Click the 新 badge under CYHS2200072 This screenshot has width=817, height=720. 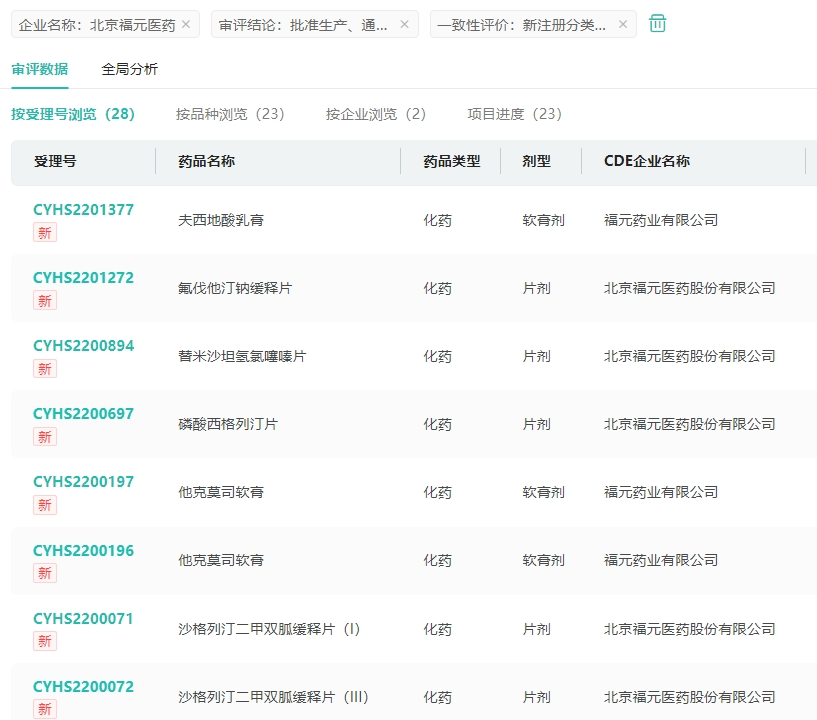pos(45,709)
